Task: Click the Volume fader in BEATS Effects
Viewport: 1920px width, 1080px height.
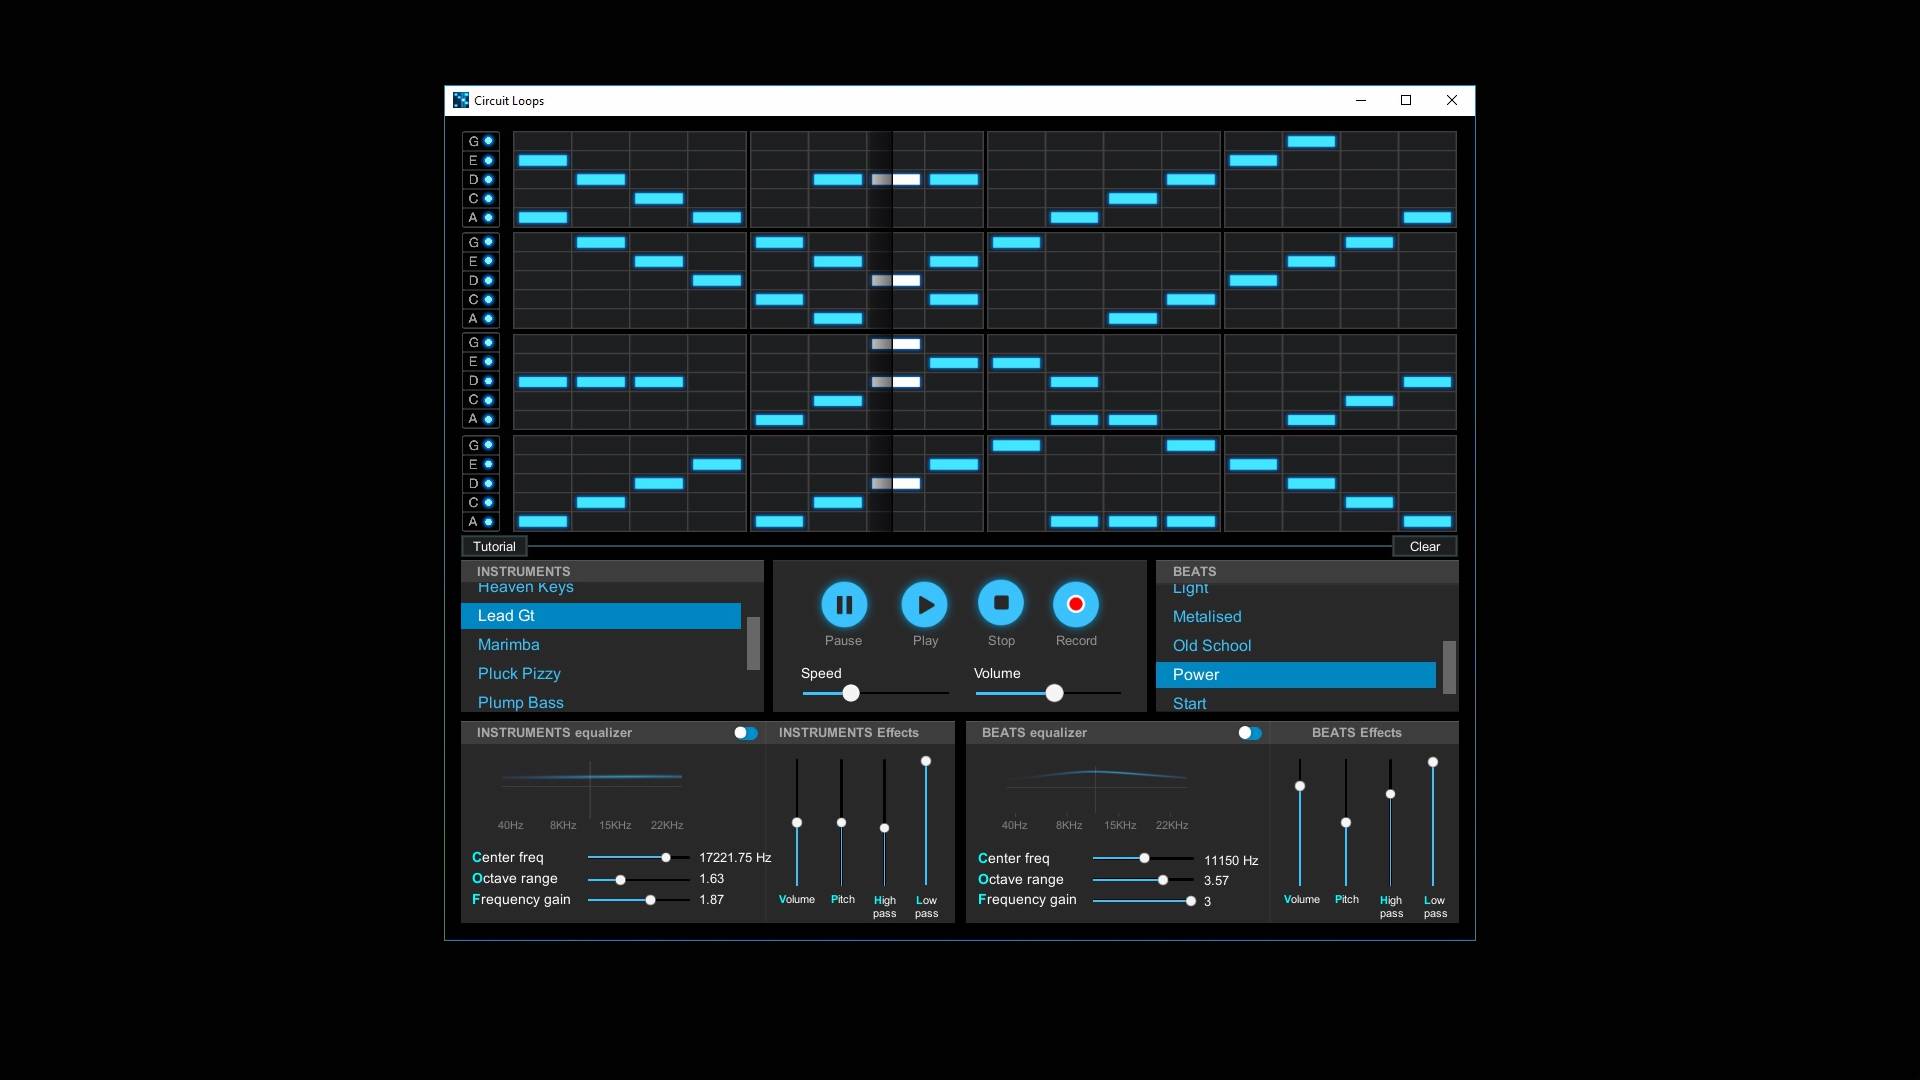Action: (1300, 786)
